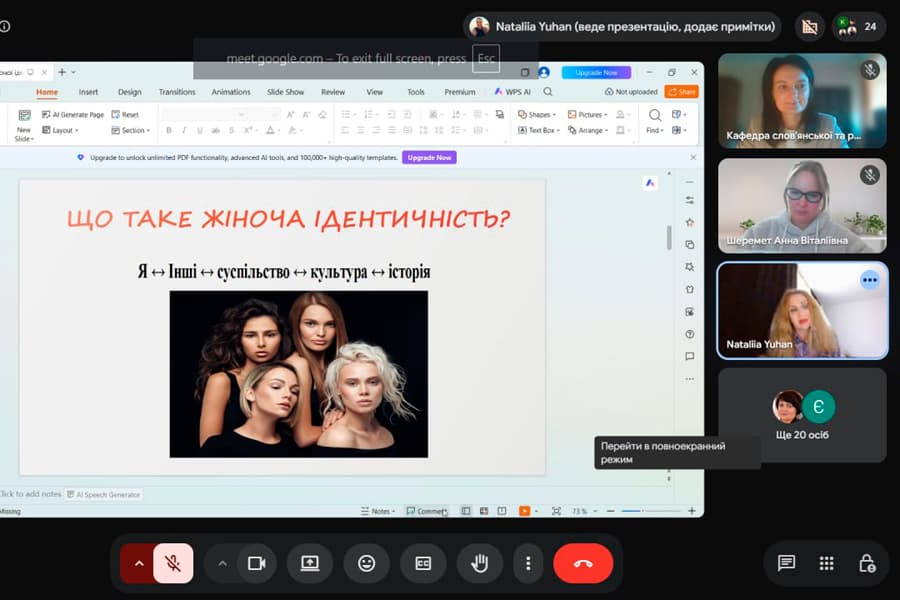Start slideshow from the orange play button

click(x=524, y=511)
